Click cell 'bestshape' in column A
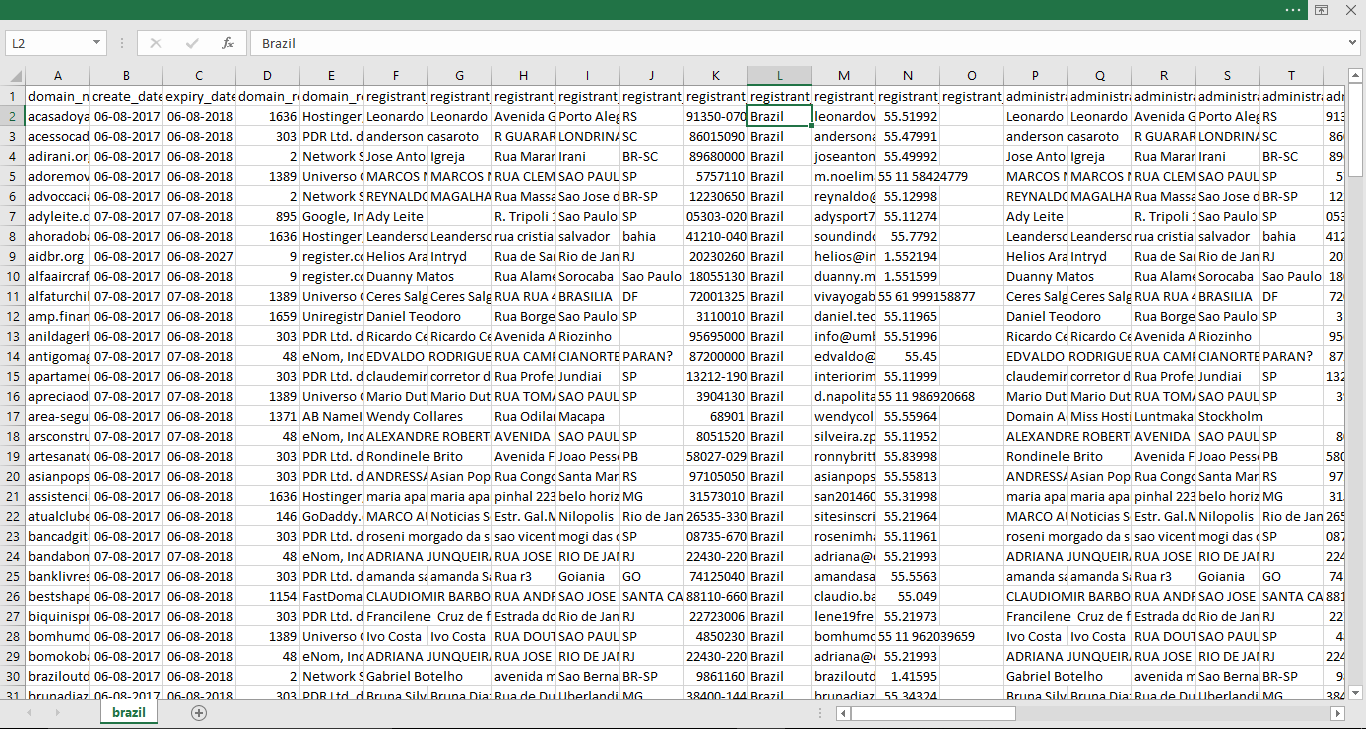Screen dimensions: 1366x729 point(57,596)
